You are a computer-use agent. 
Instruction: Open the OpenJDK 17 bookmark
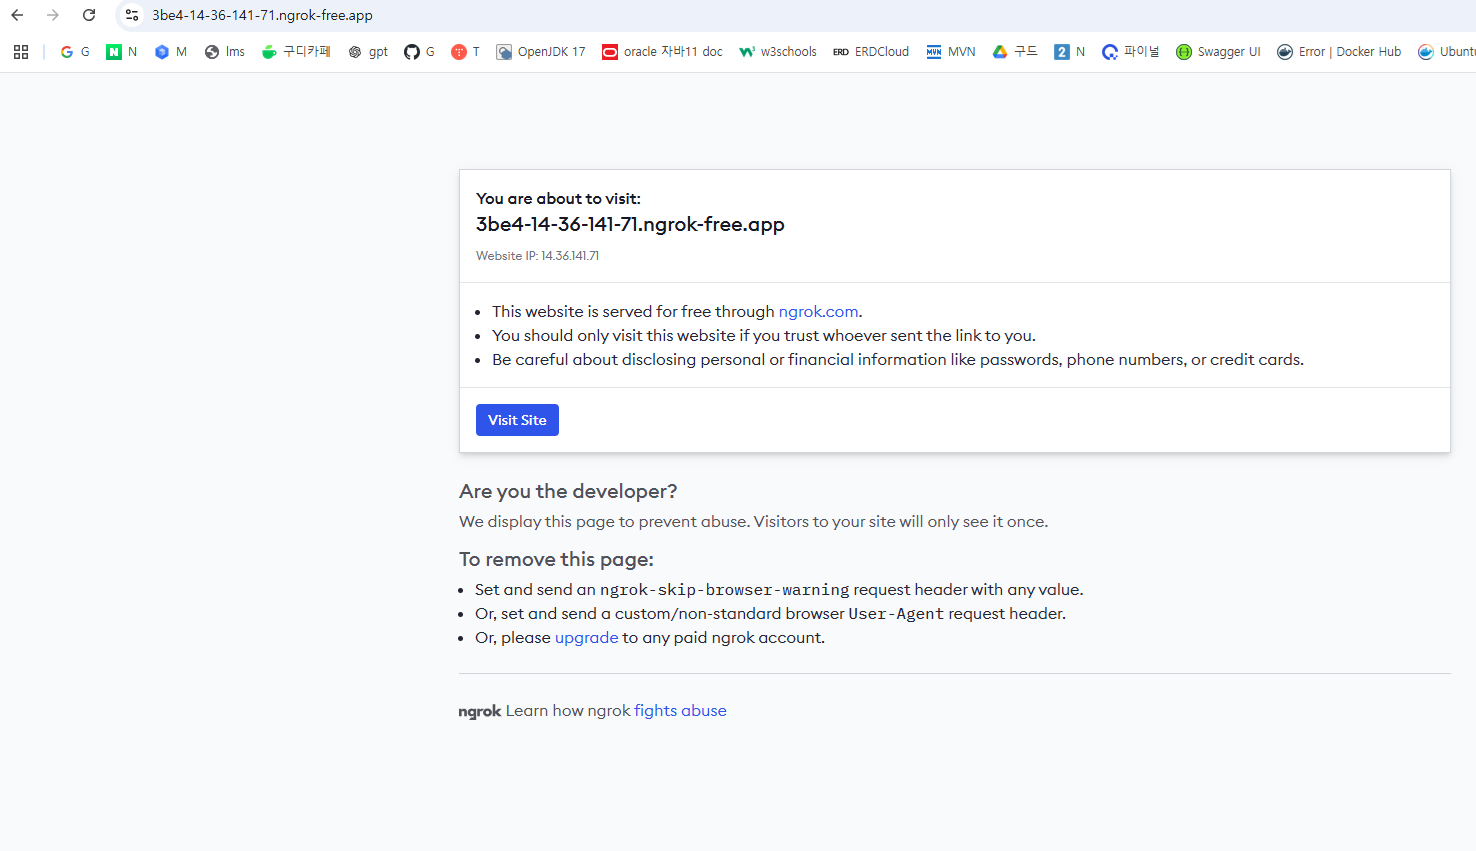point(541,52)
